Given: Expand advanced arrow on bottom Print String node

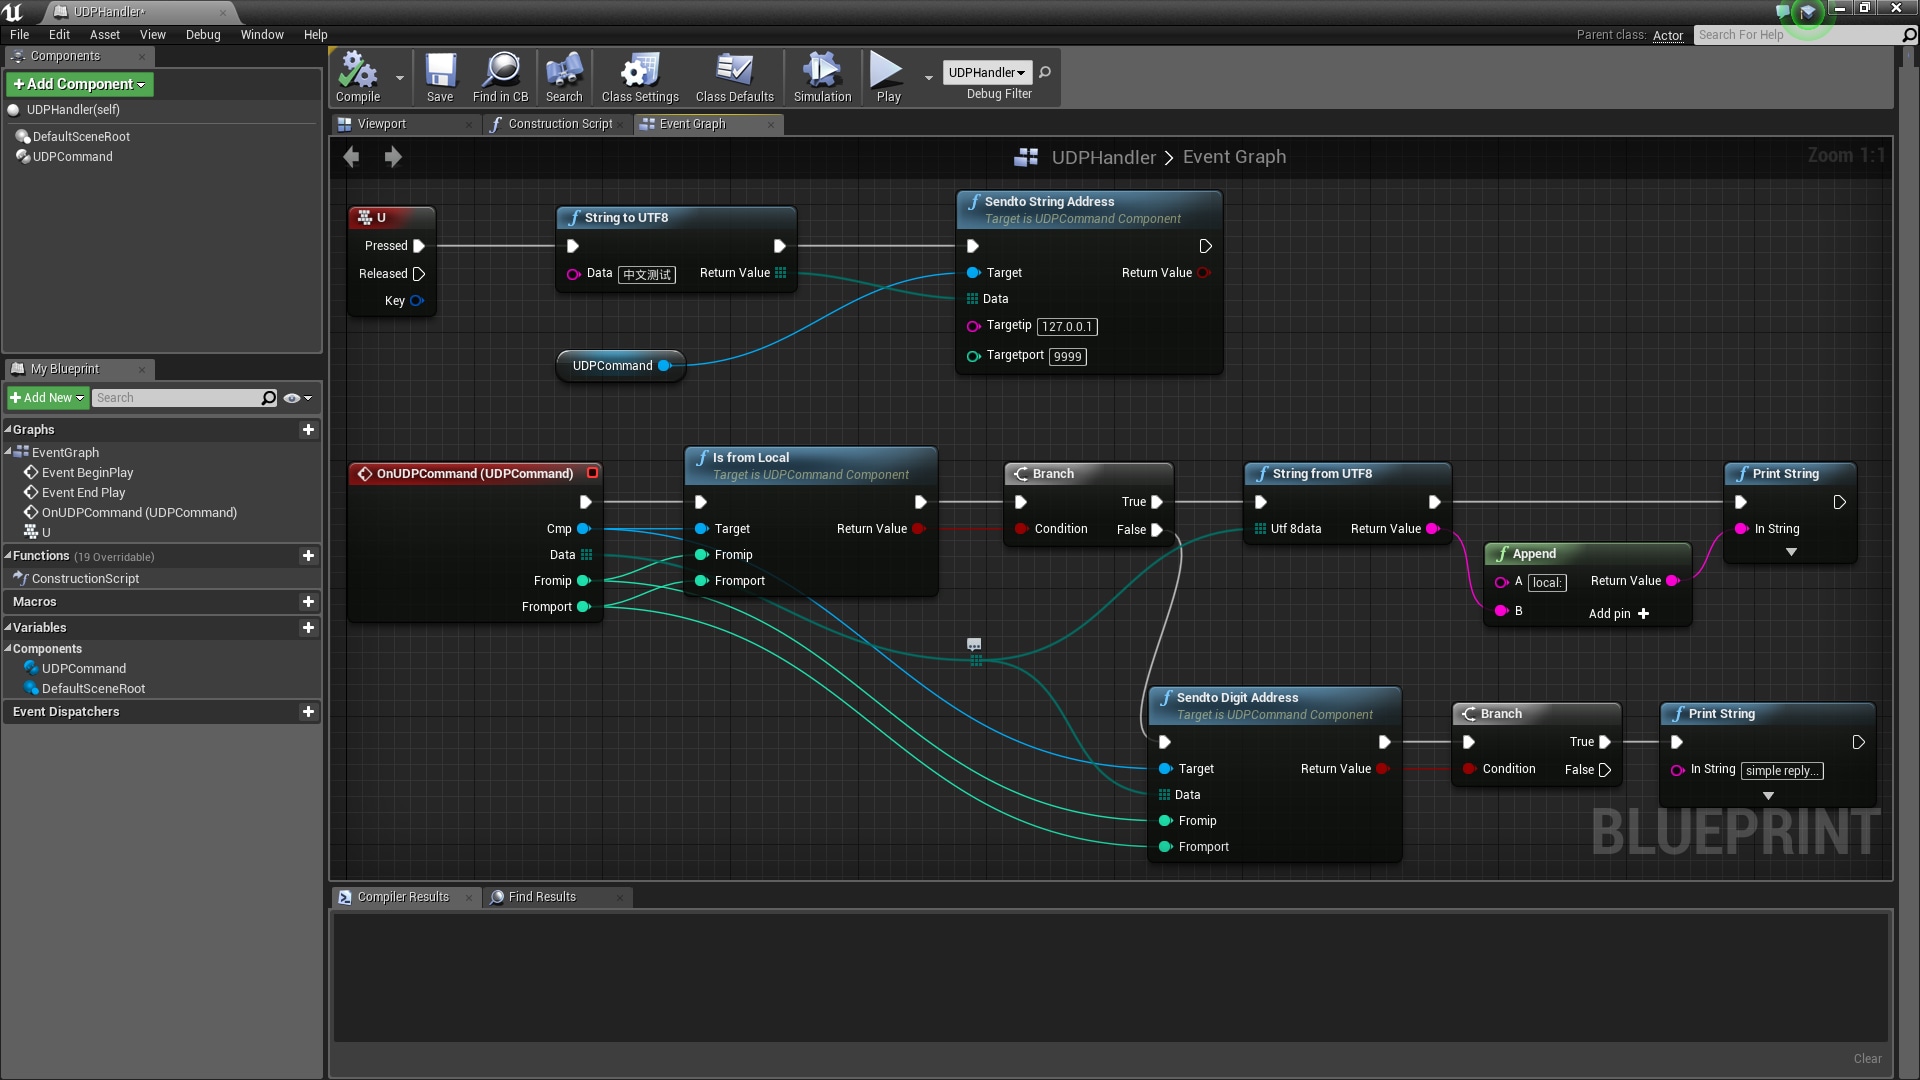Looking at the screenshot, I should pyautogui.click(x=1768, y=796).
